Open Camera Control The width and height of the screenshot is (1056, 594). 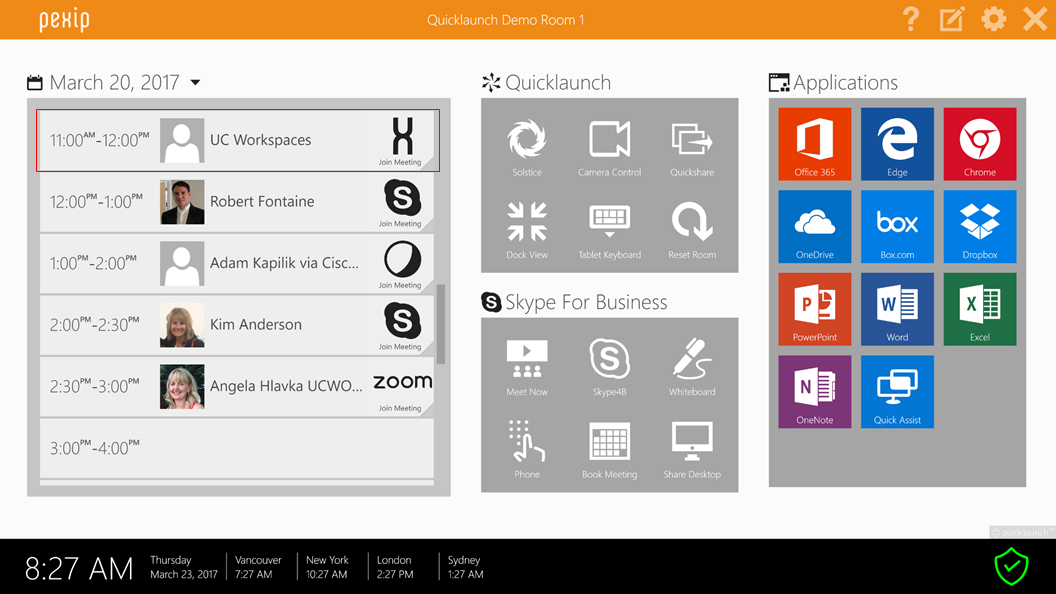(609, 147)
